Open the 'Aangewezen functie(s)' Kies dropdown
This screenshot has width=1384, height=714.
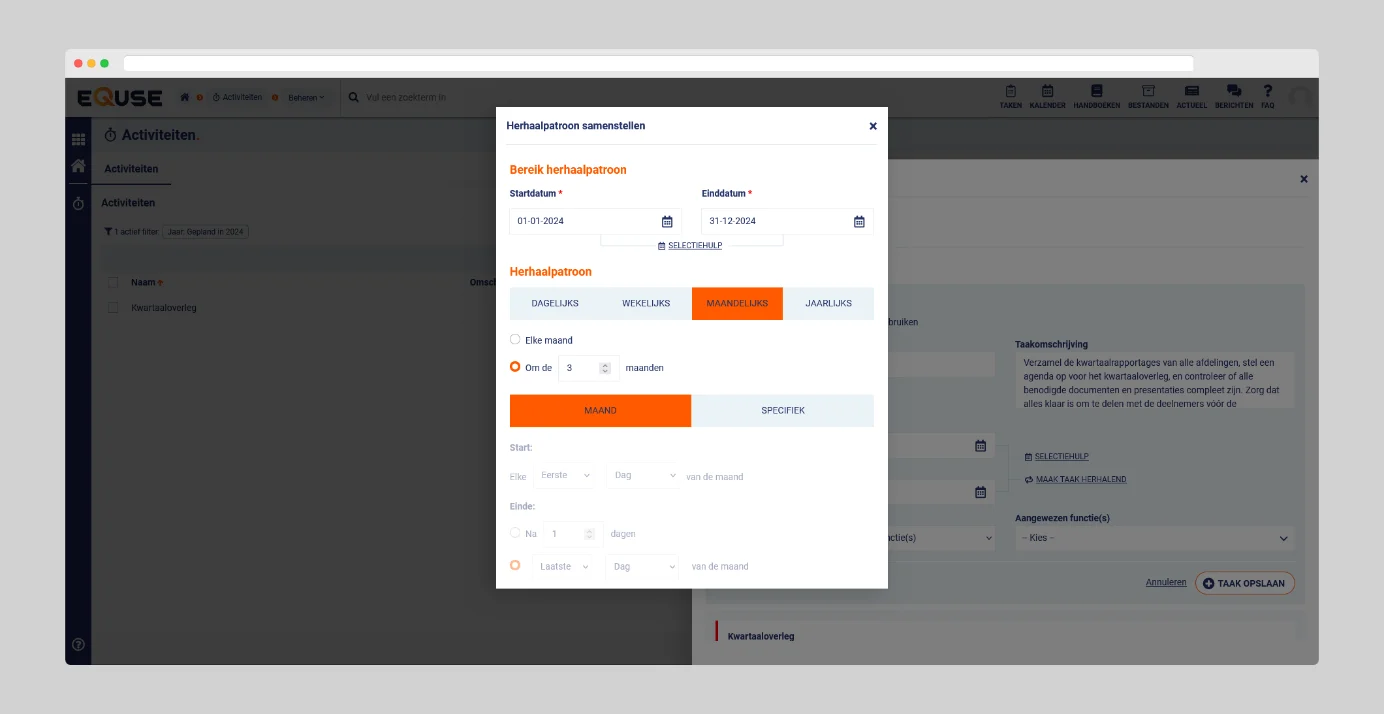(x=1154, y=538)
